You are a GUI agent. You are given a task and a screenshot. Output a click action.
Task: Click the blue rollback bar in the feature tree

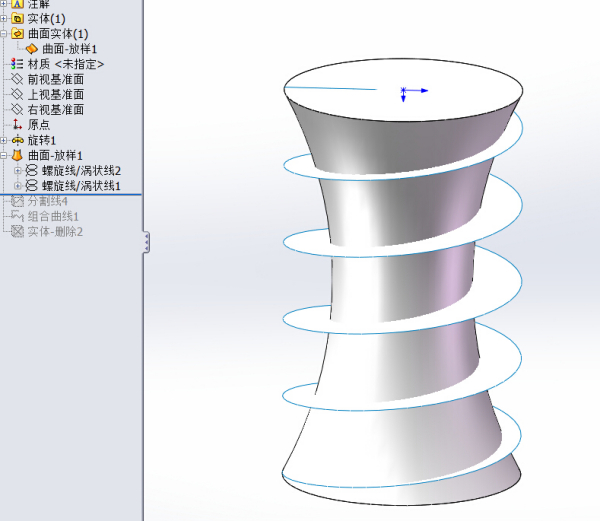click(71, 194)
